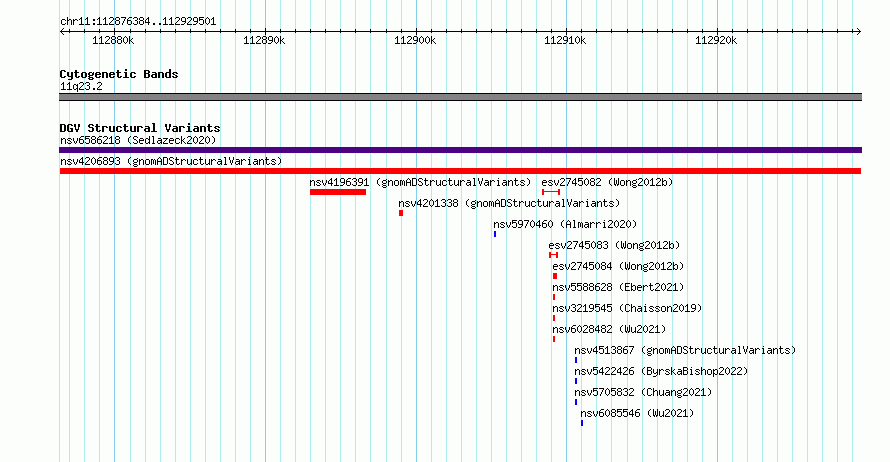The image size is (890, 462).
Task: Click the chr11:112876384..112929501 coordinate text
Action: point(138,22)
